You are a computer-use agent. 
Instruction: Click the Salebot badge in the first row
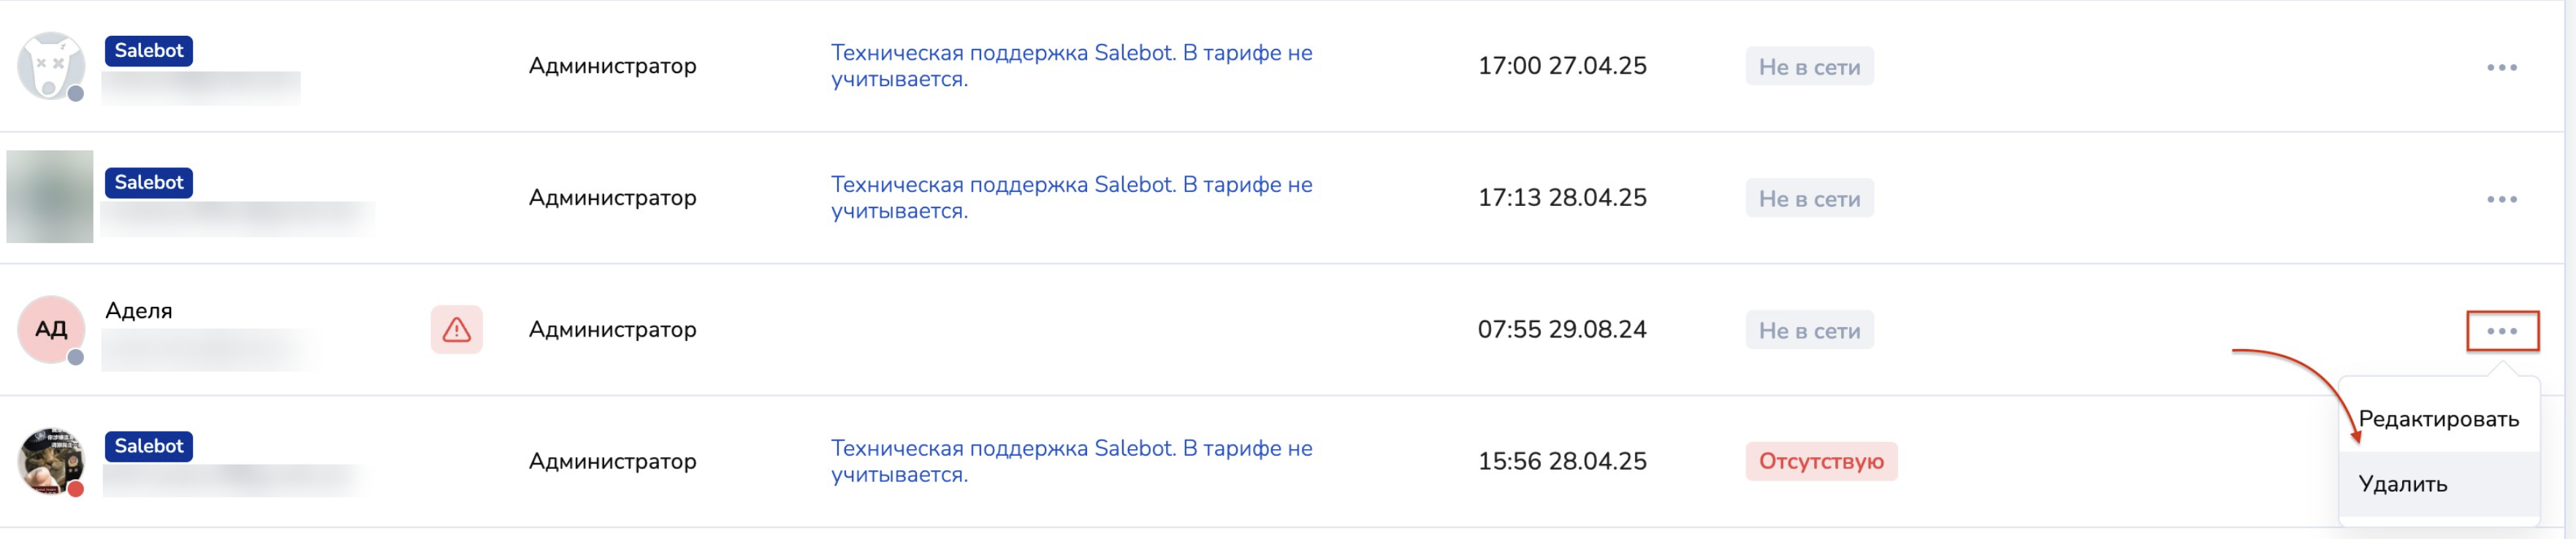click(149, 51)
